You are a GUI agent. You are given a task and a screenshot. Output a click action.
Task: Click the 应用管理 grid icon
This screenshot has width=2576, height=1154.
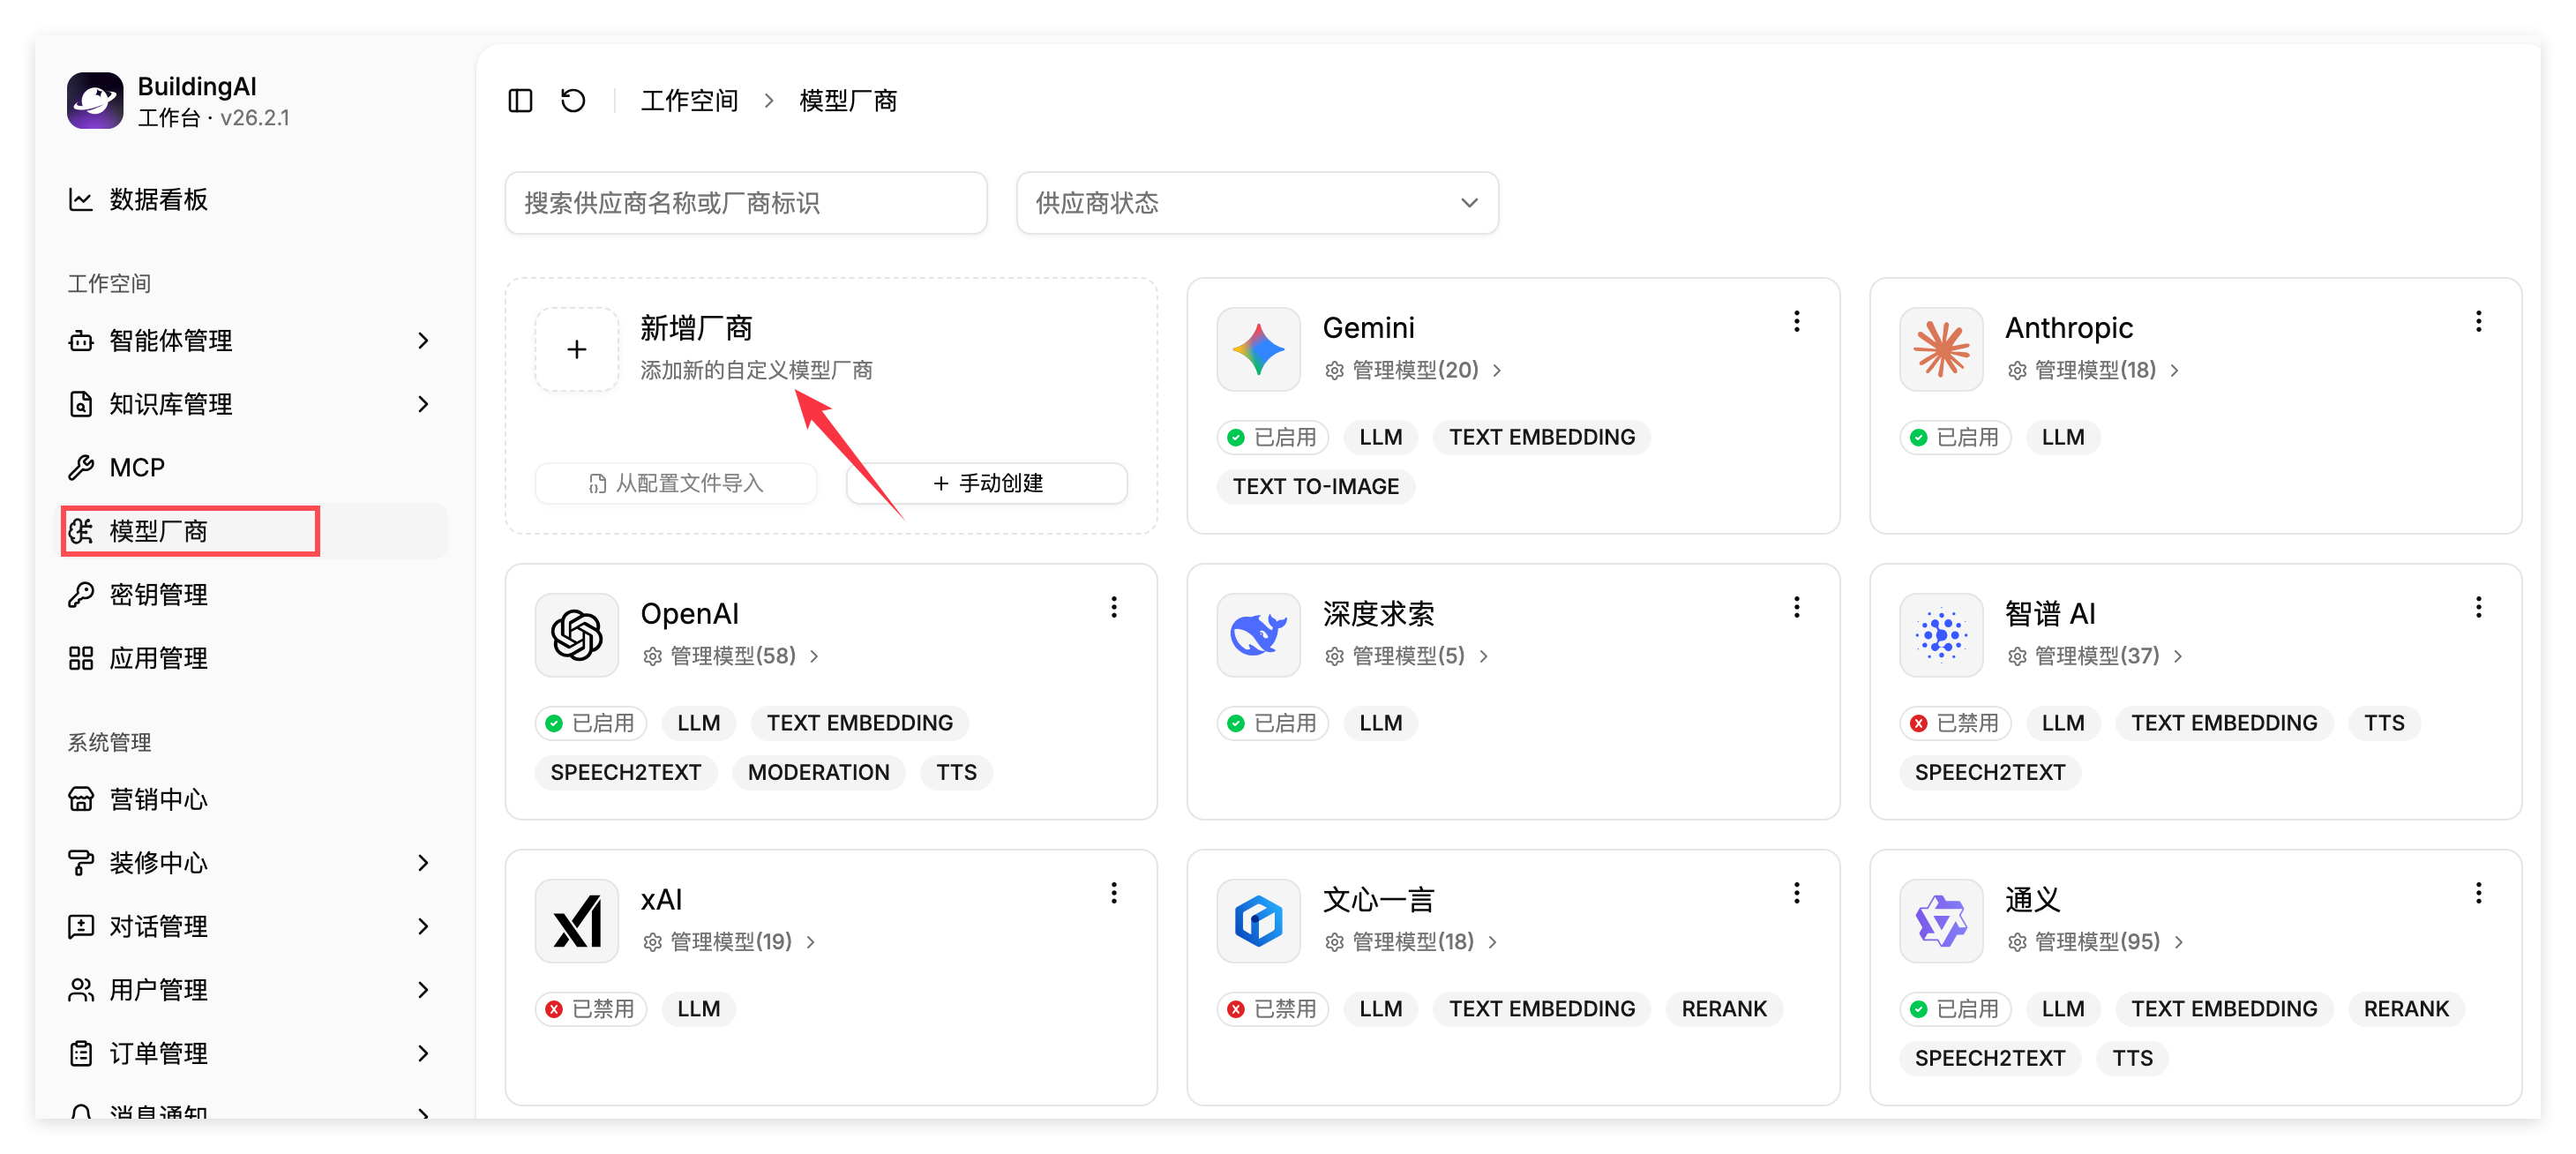[x=80, y=658]
